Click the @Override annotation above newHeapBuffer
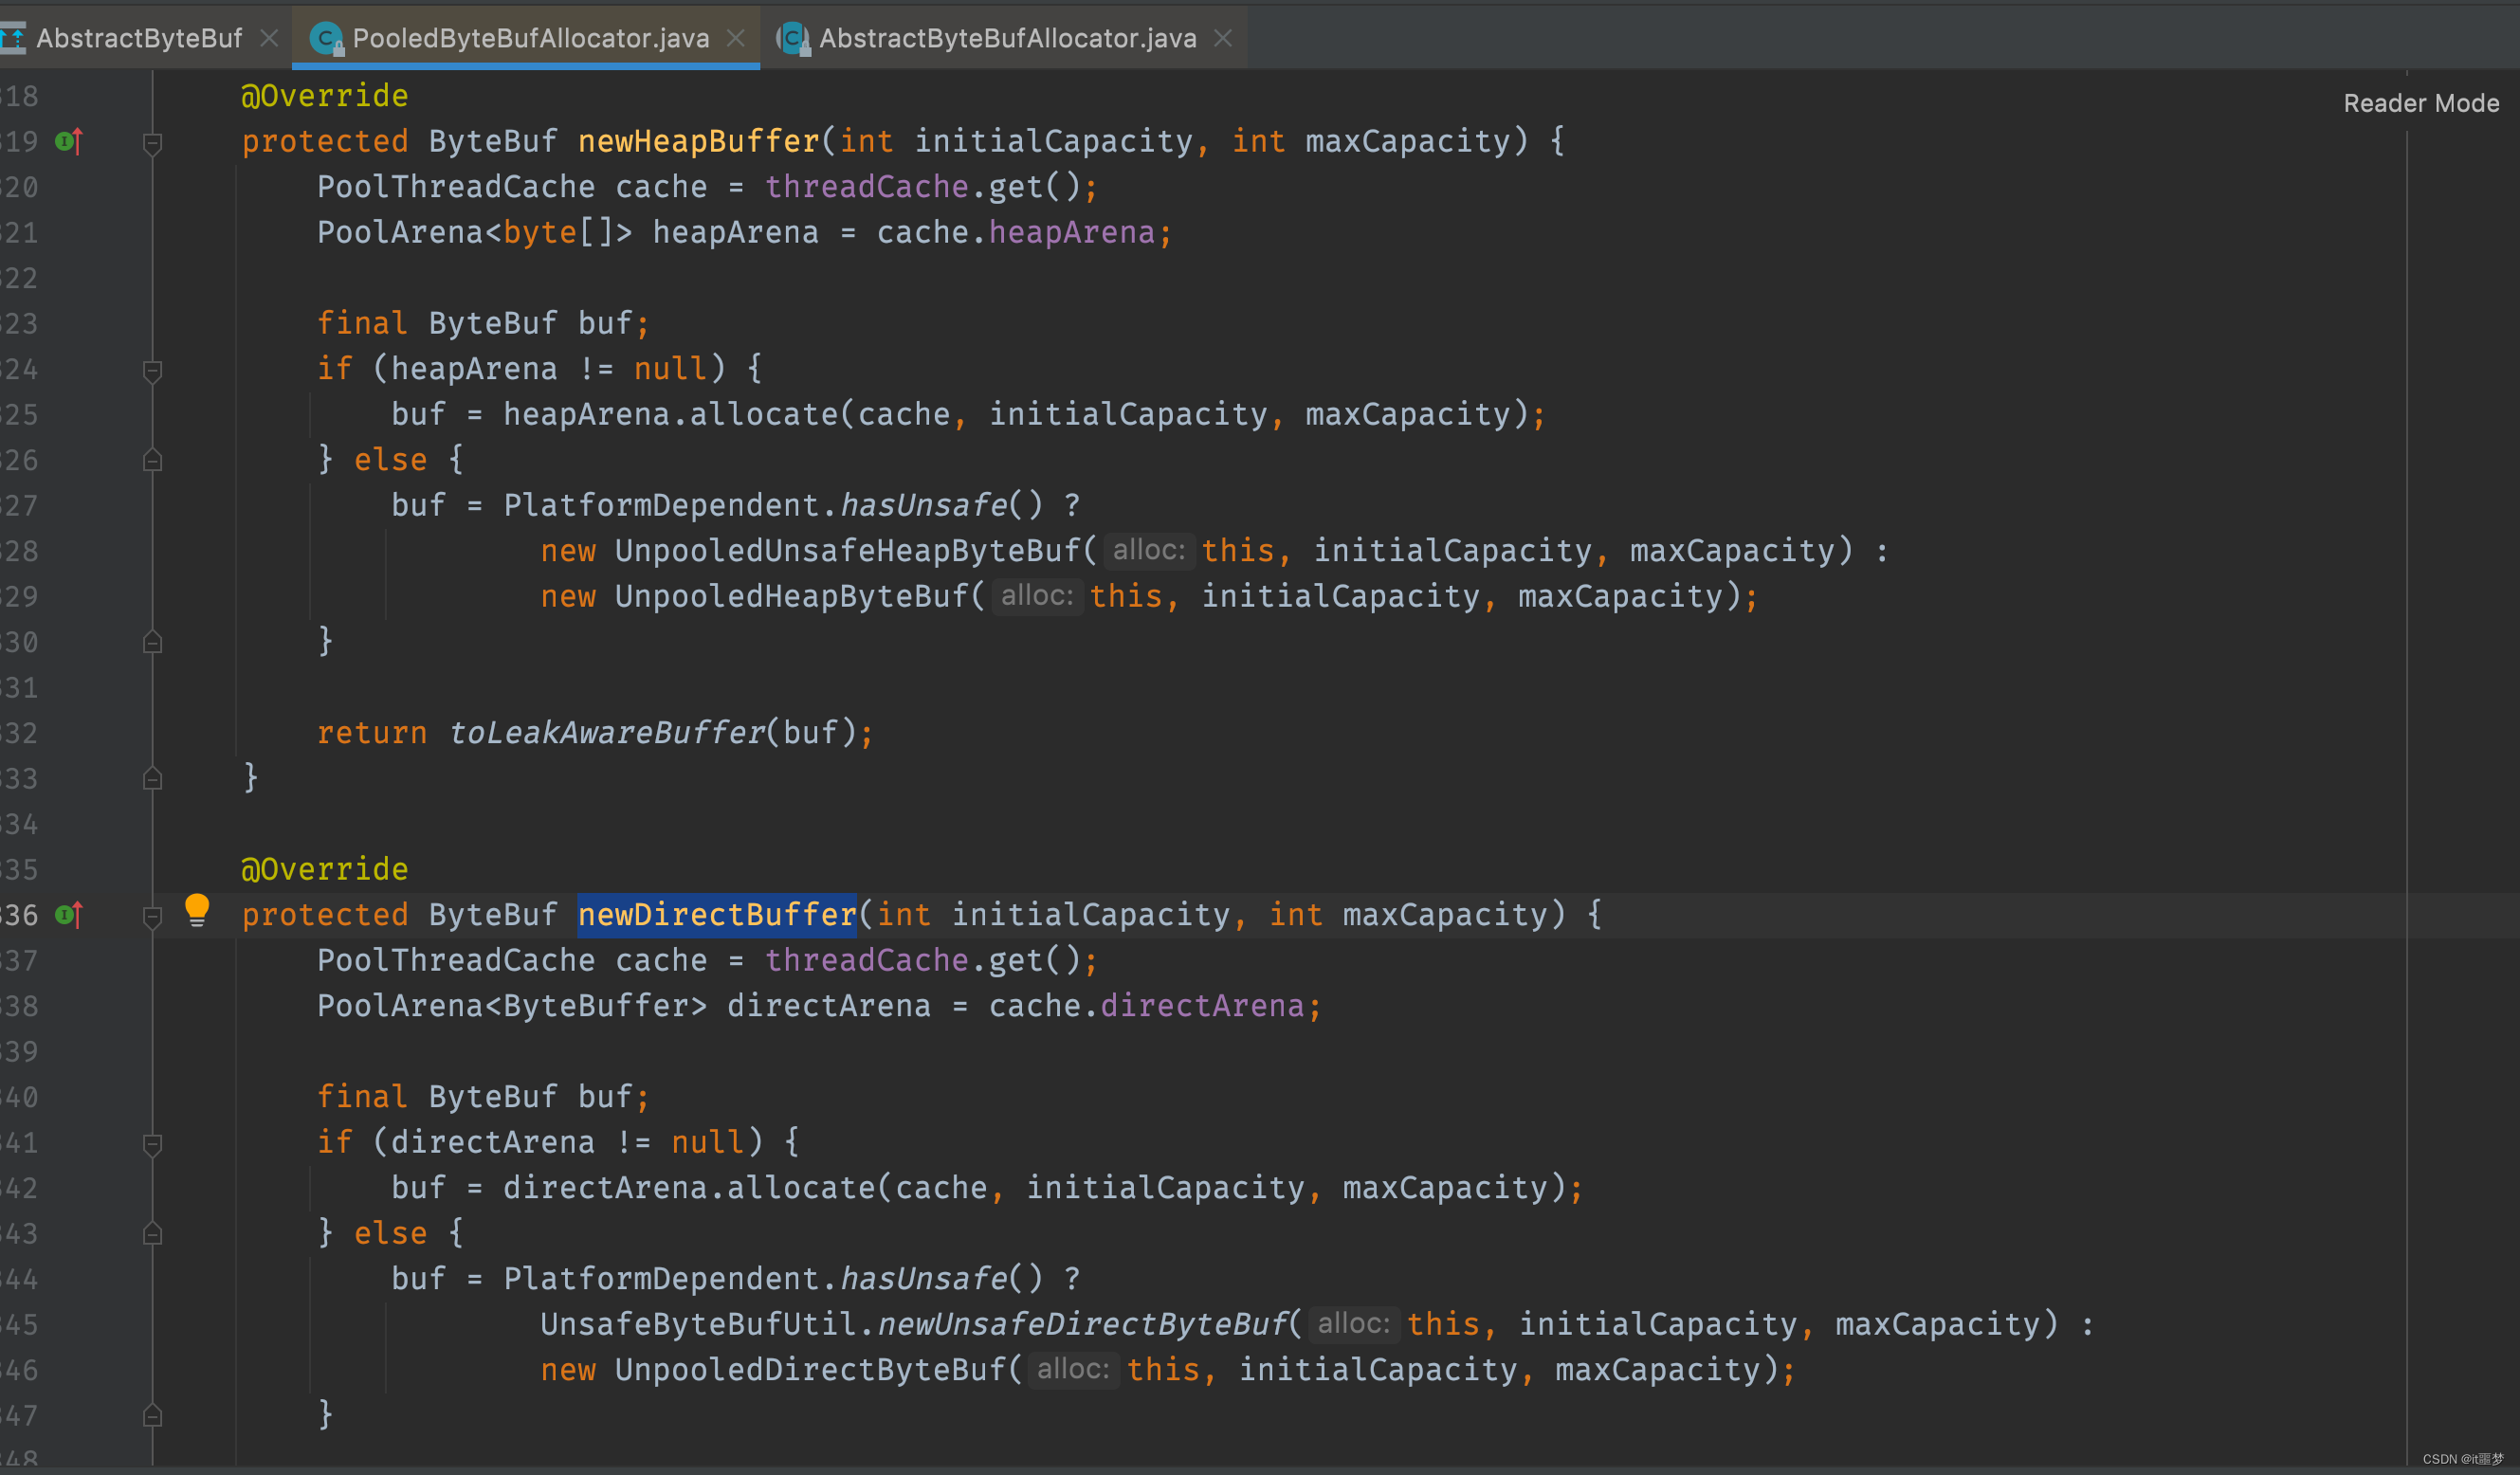The image size is (2520, 1475). [325, 96]
